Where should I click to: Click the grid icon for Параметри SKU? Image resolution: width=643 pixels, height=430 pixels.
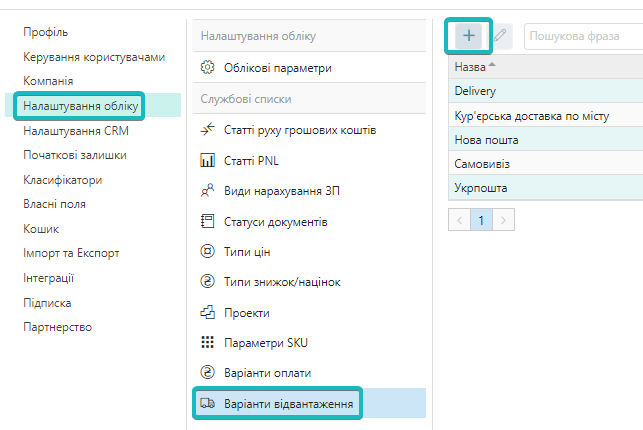208,342
